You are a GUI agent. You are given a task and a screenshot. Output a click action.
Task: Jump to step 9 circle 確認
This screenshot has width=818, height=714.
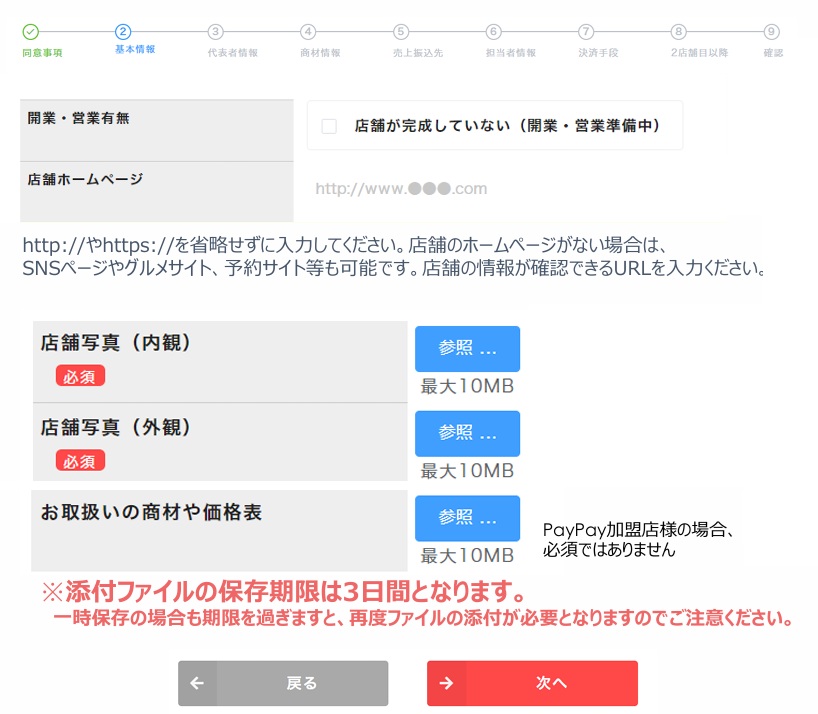click(771, 32)
